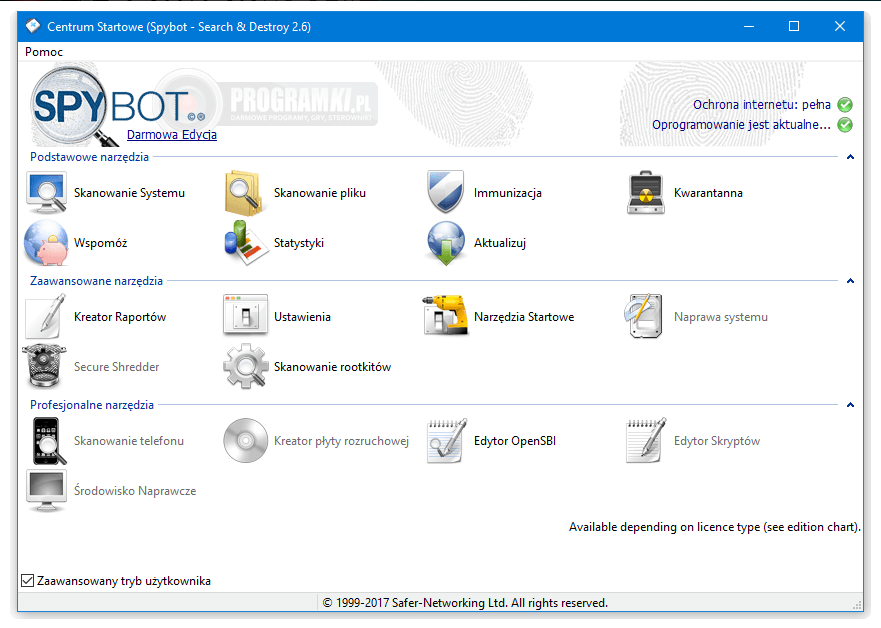Click the Podstawowe narzędzia section heading
The image size is (881, 628).
click(x=89, y=157)
